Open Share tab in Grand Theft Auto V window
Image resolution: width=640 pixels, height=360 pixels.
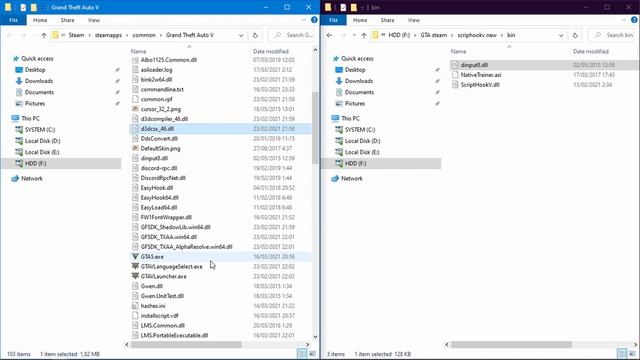[67, 20]
